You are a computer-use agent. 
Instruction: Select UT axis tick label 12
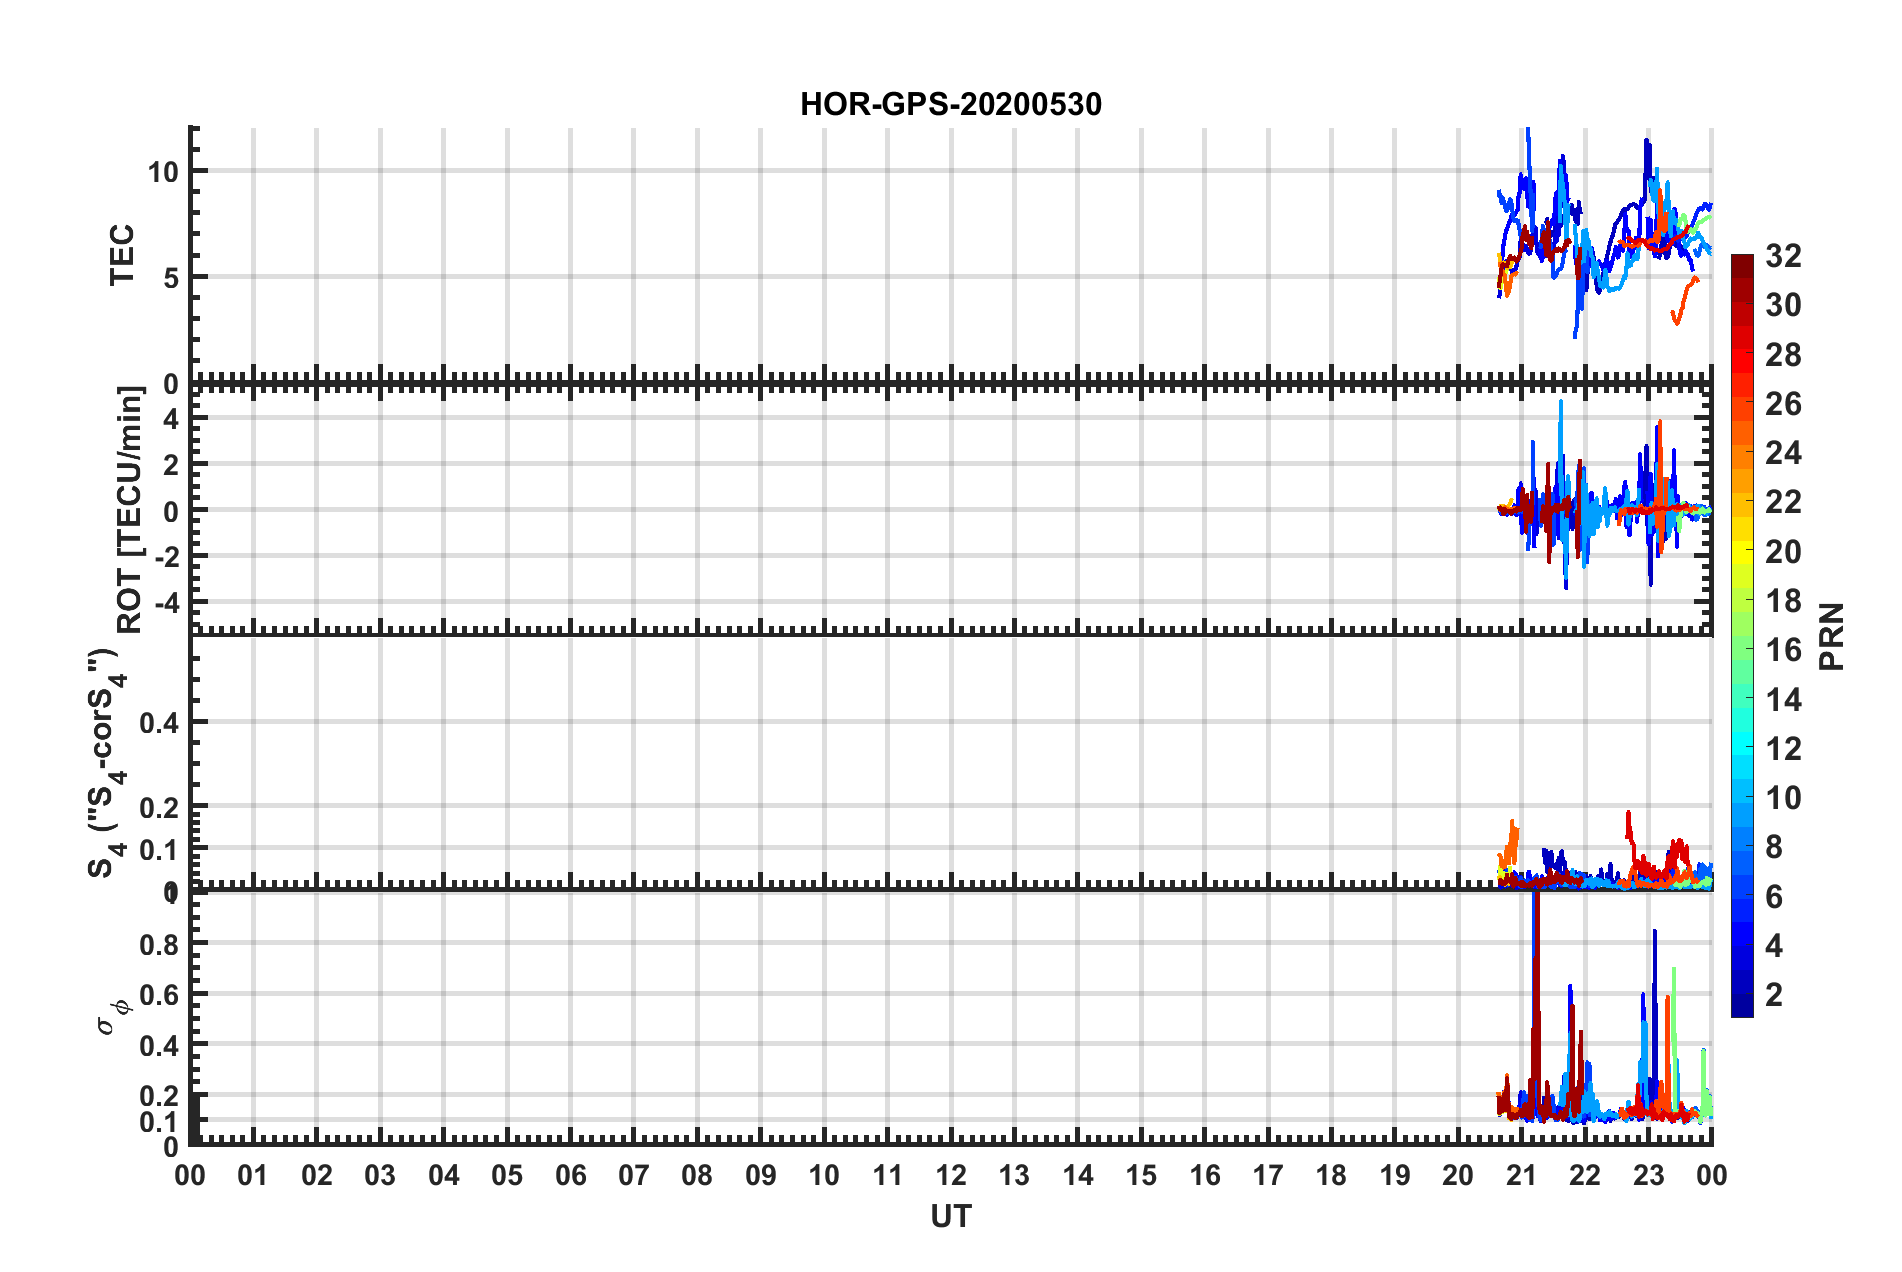click(951, 1175)
